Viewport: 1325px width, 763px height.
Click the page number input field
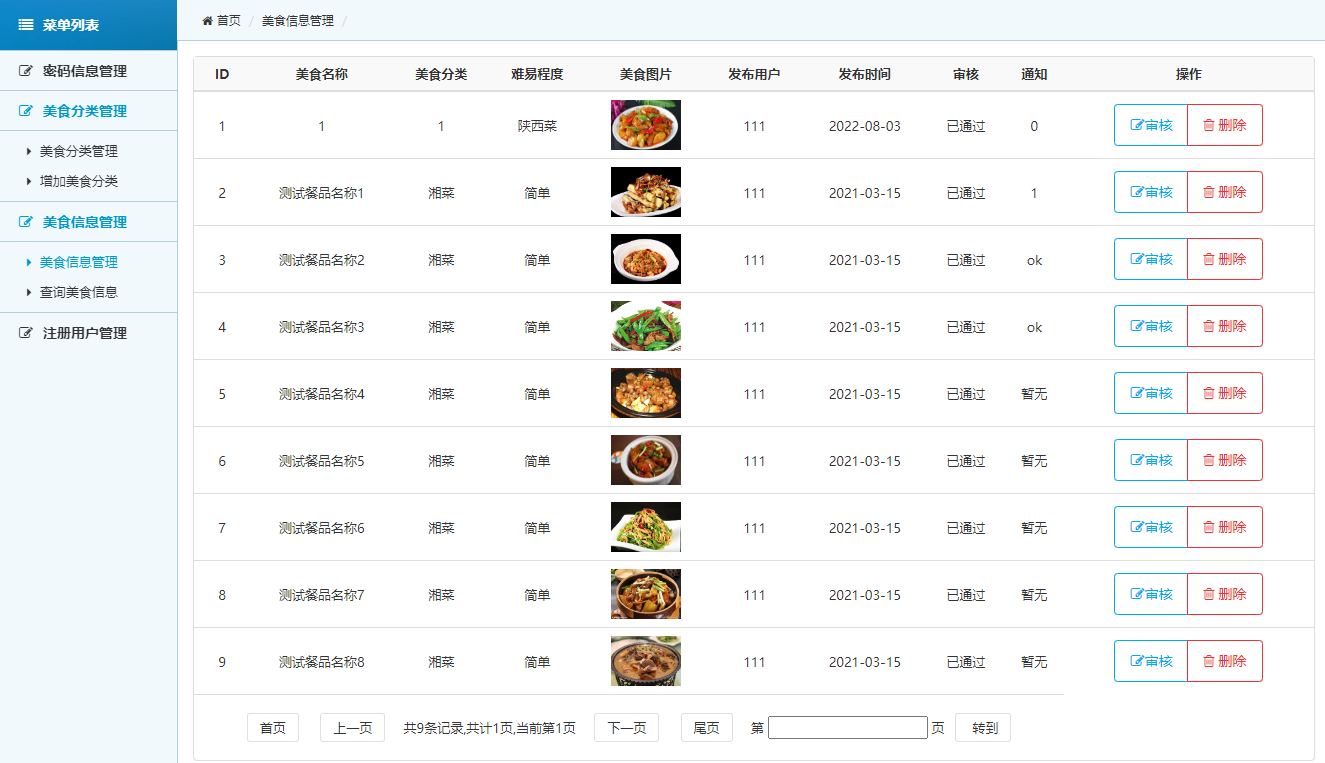847,727
